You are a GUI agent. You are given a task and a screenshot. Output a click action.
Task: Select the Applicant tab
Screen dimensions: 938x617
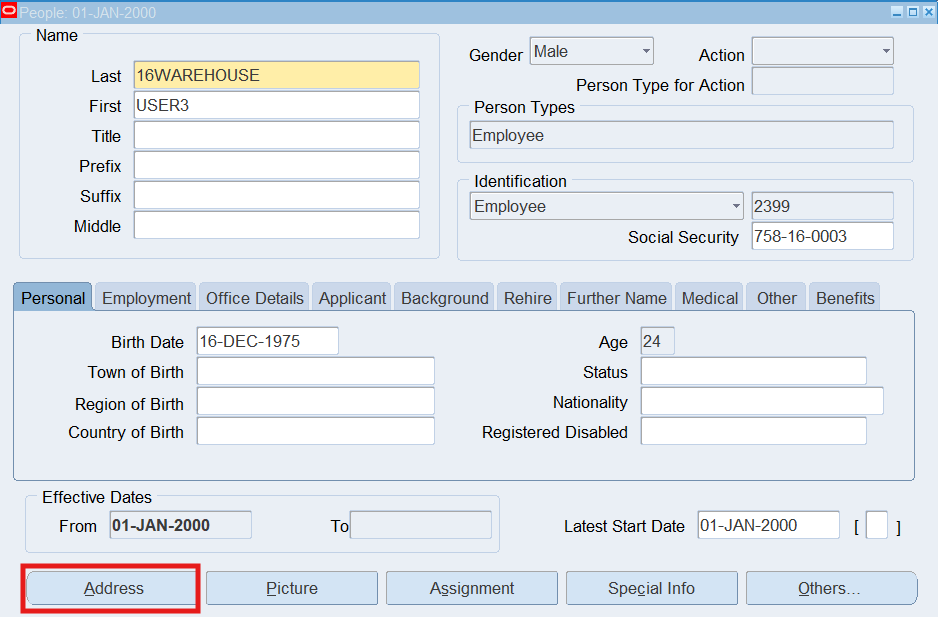click(352, 298)
